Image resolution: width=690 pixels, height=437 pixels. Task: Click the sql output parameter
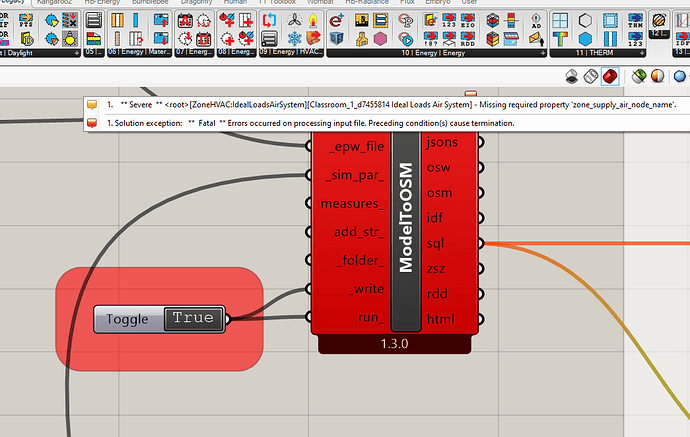(435, 243)
